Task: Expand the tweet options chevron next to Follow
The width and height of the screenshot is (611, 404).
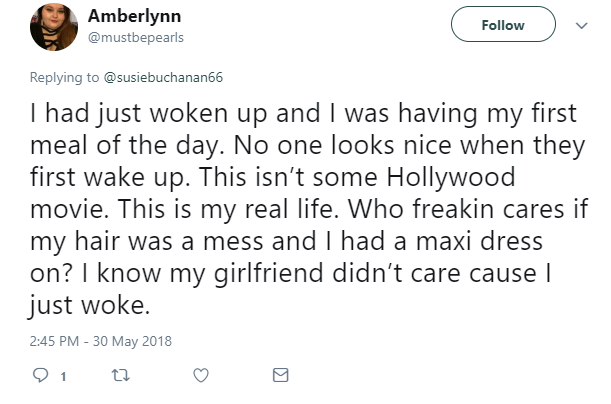Action: pyautogui.click(x=581, y=26)
